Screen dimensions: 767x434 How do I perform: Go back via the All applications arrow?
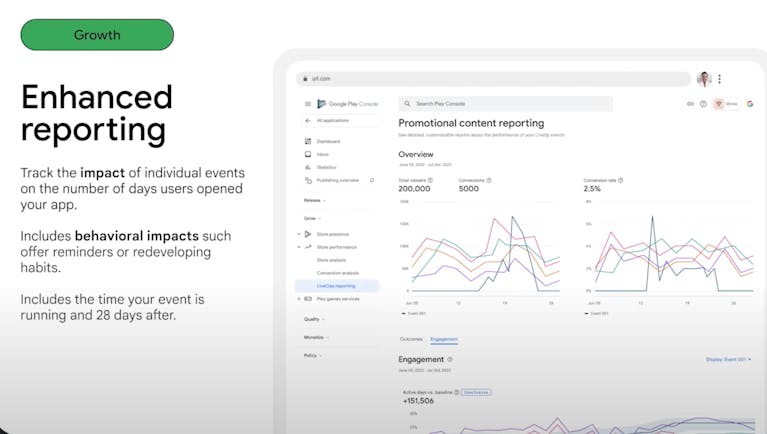point(308,120)
